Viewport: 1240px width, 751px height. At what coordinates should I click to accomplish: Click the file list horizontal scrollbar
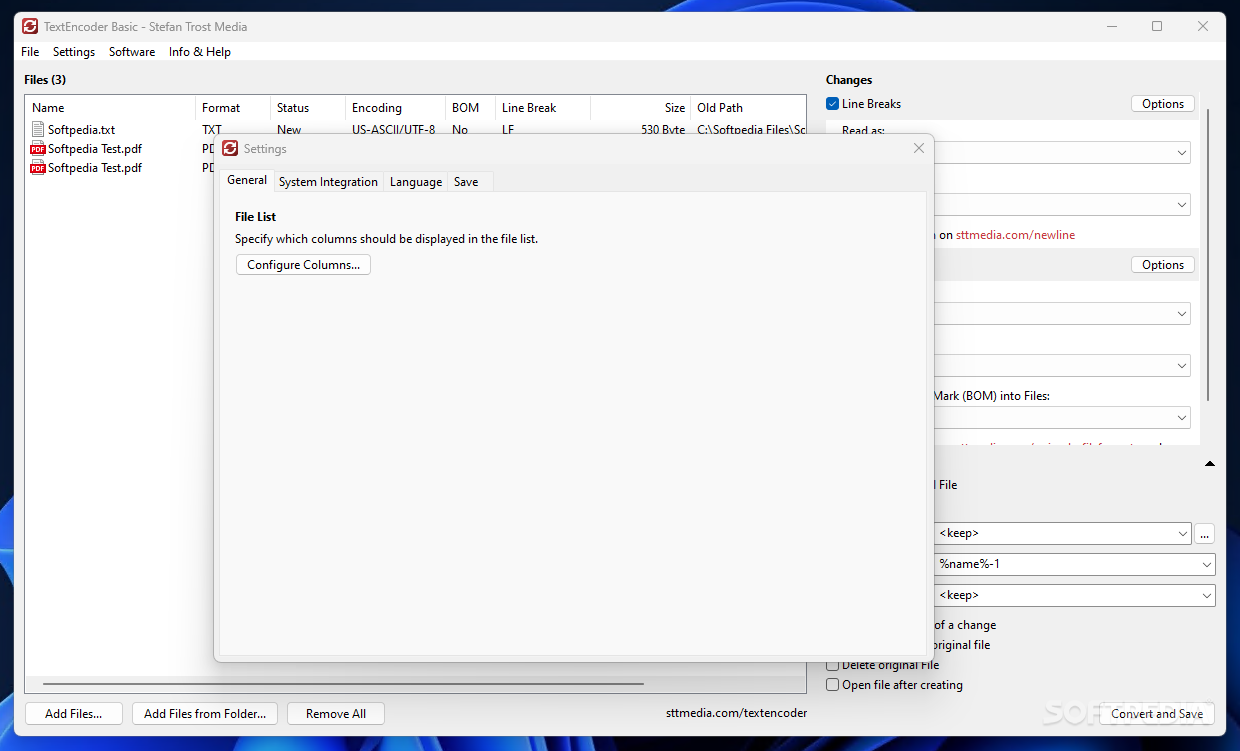coord(343,685)
